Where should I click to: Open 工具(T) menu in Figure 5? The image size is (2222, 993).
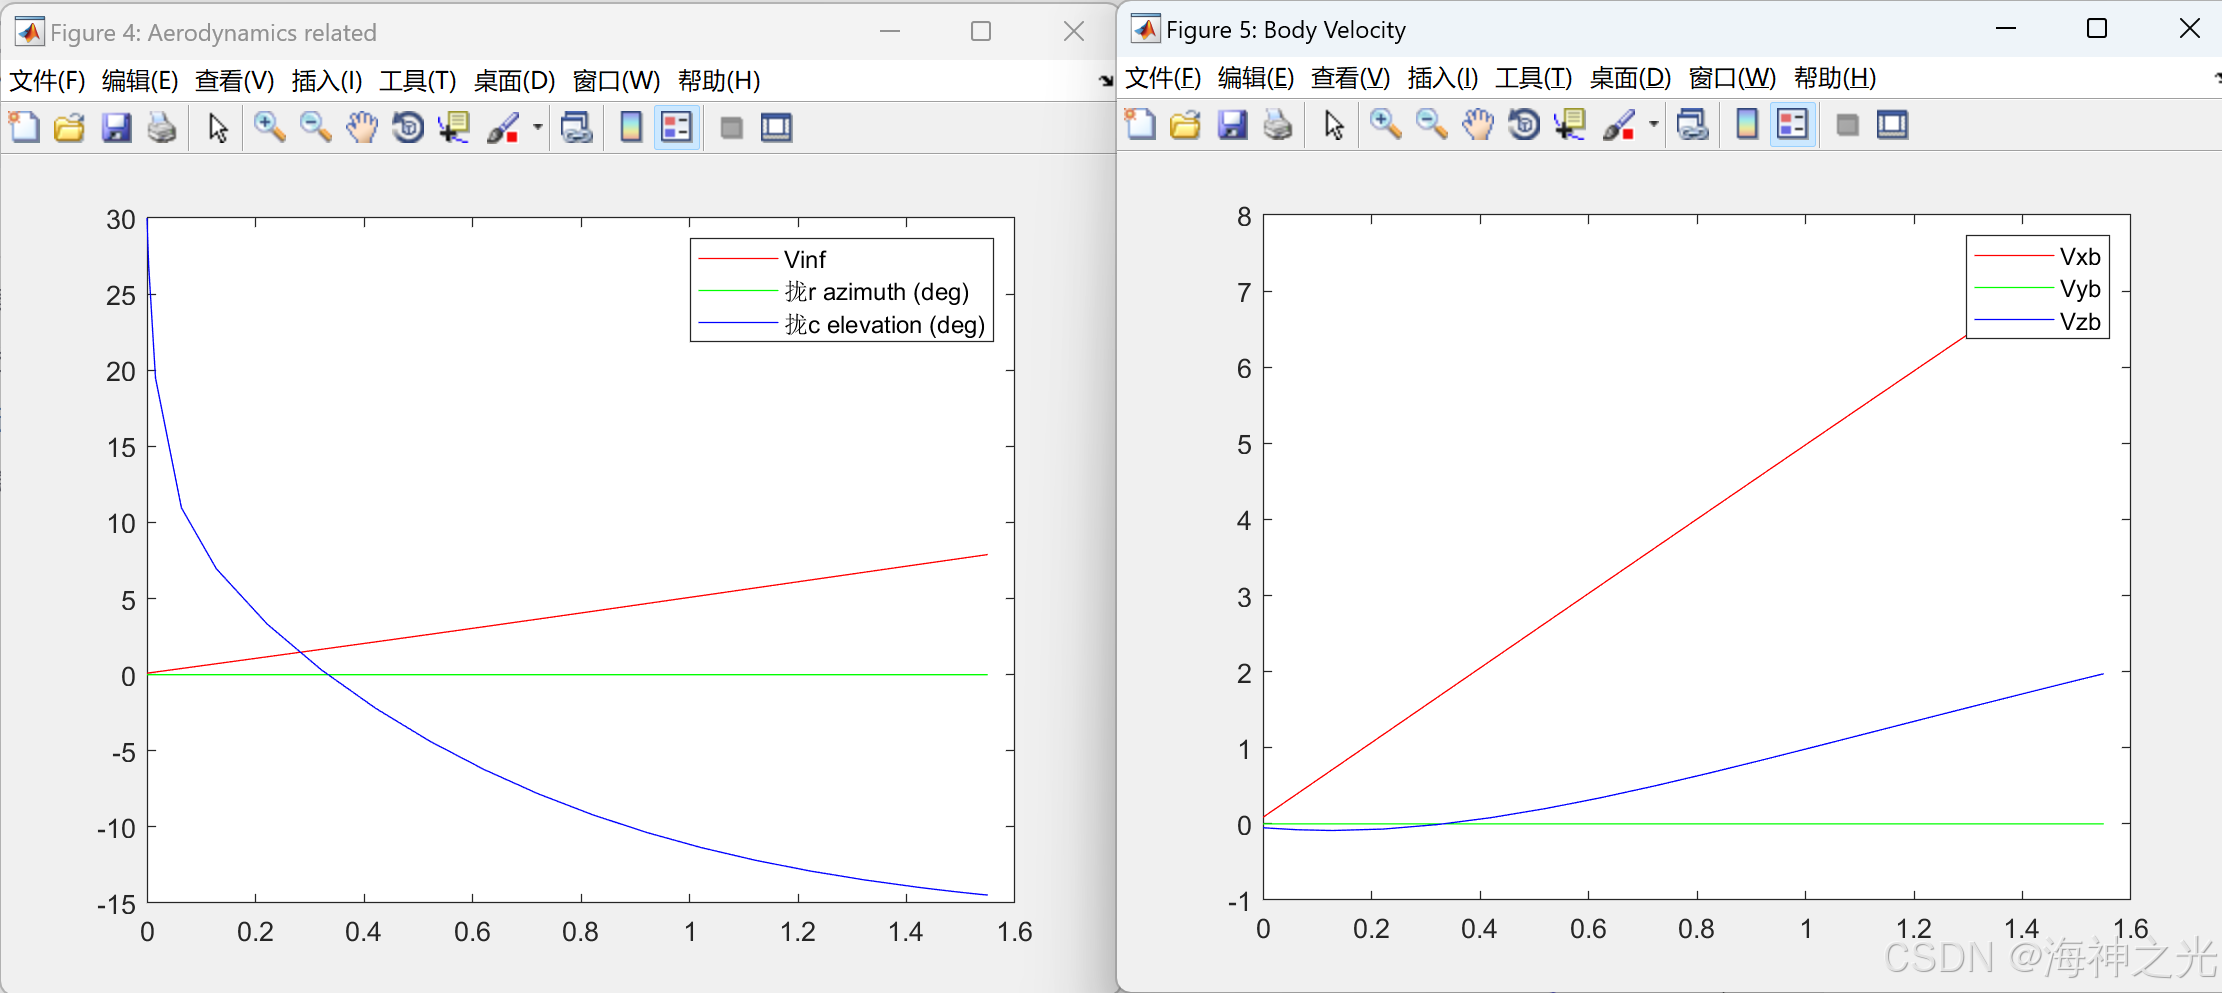(1534, 77)
